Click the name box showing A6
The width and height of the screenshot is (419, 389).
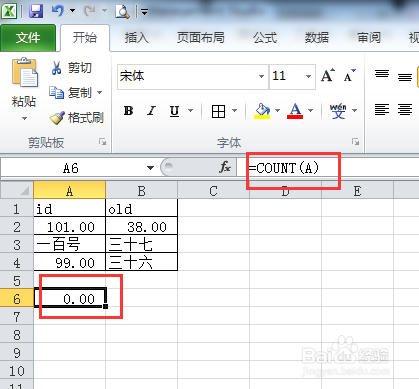point(71,168)
